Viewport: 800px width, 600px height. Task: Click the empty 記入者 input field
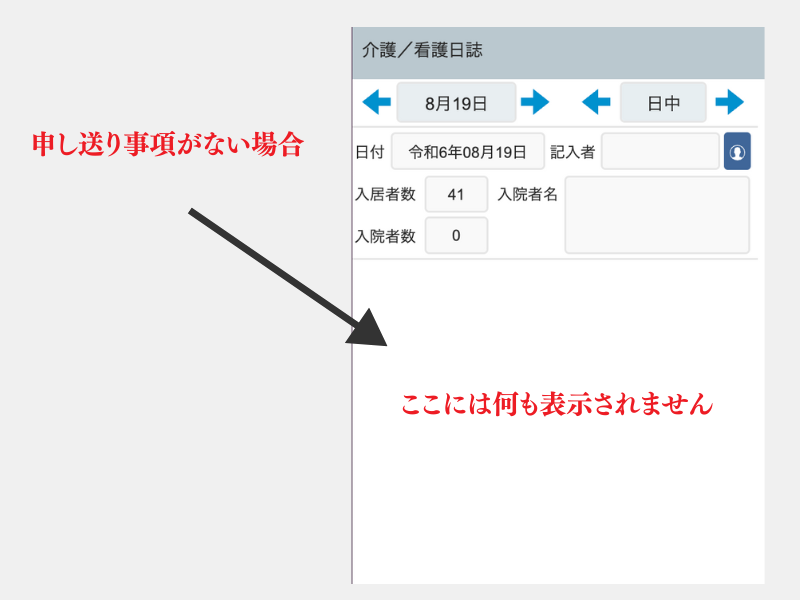click(x=660, y=152)
